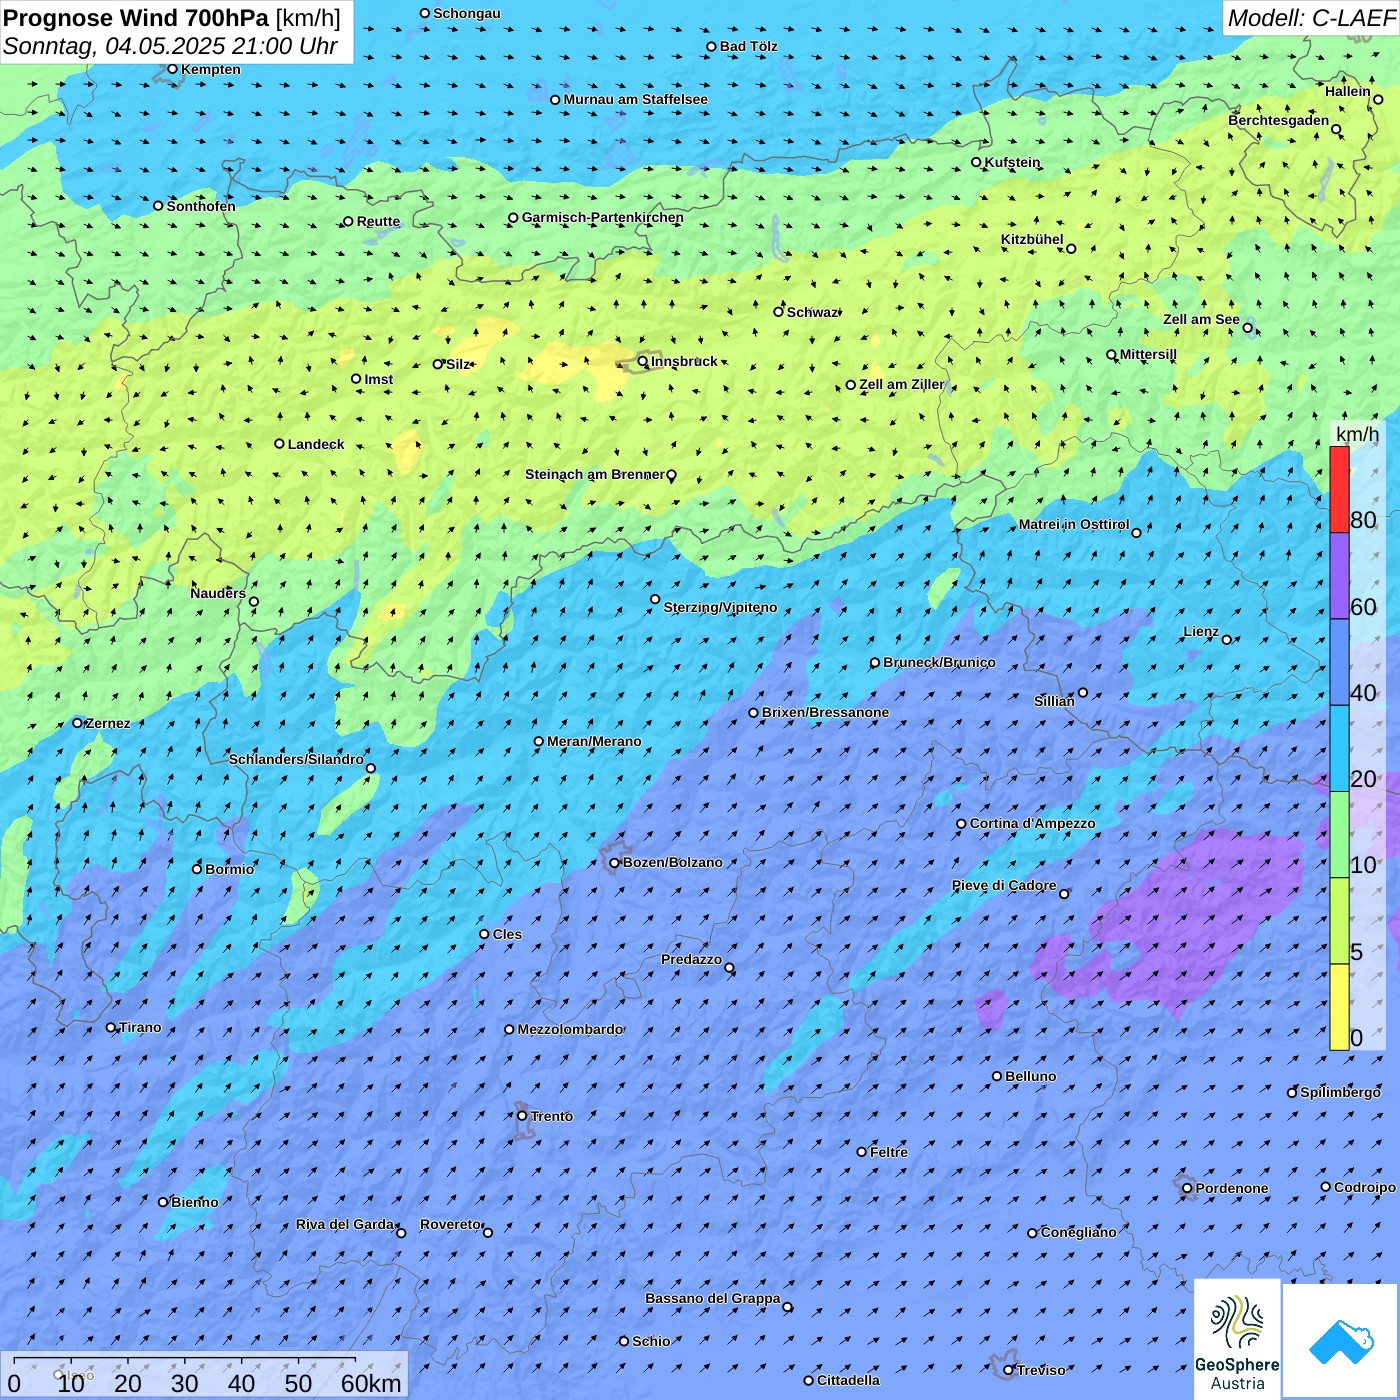Click the 'km/h' legend unit label
Image resolution: width=1400 pixels, height=1400 pixels.
tap(1357, 434)
